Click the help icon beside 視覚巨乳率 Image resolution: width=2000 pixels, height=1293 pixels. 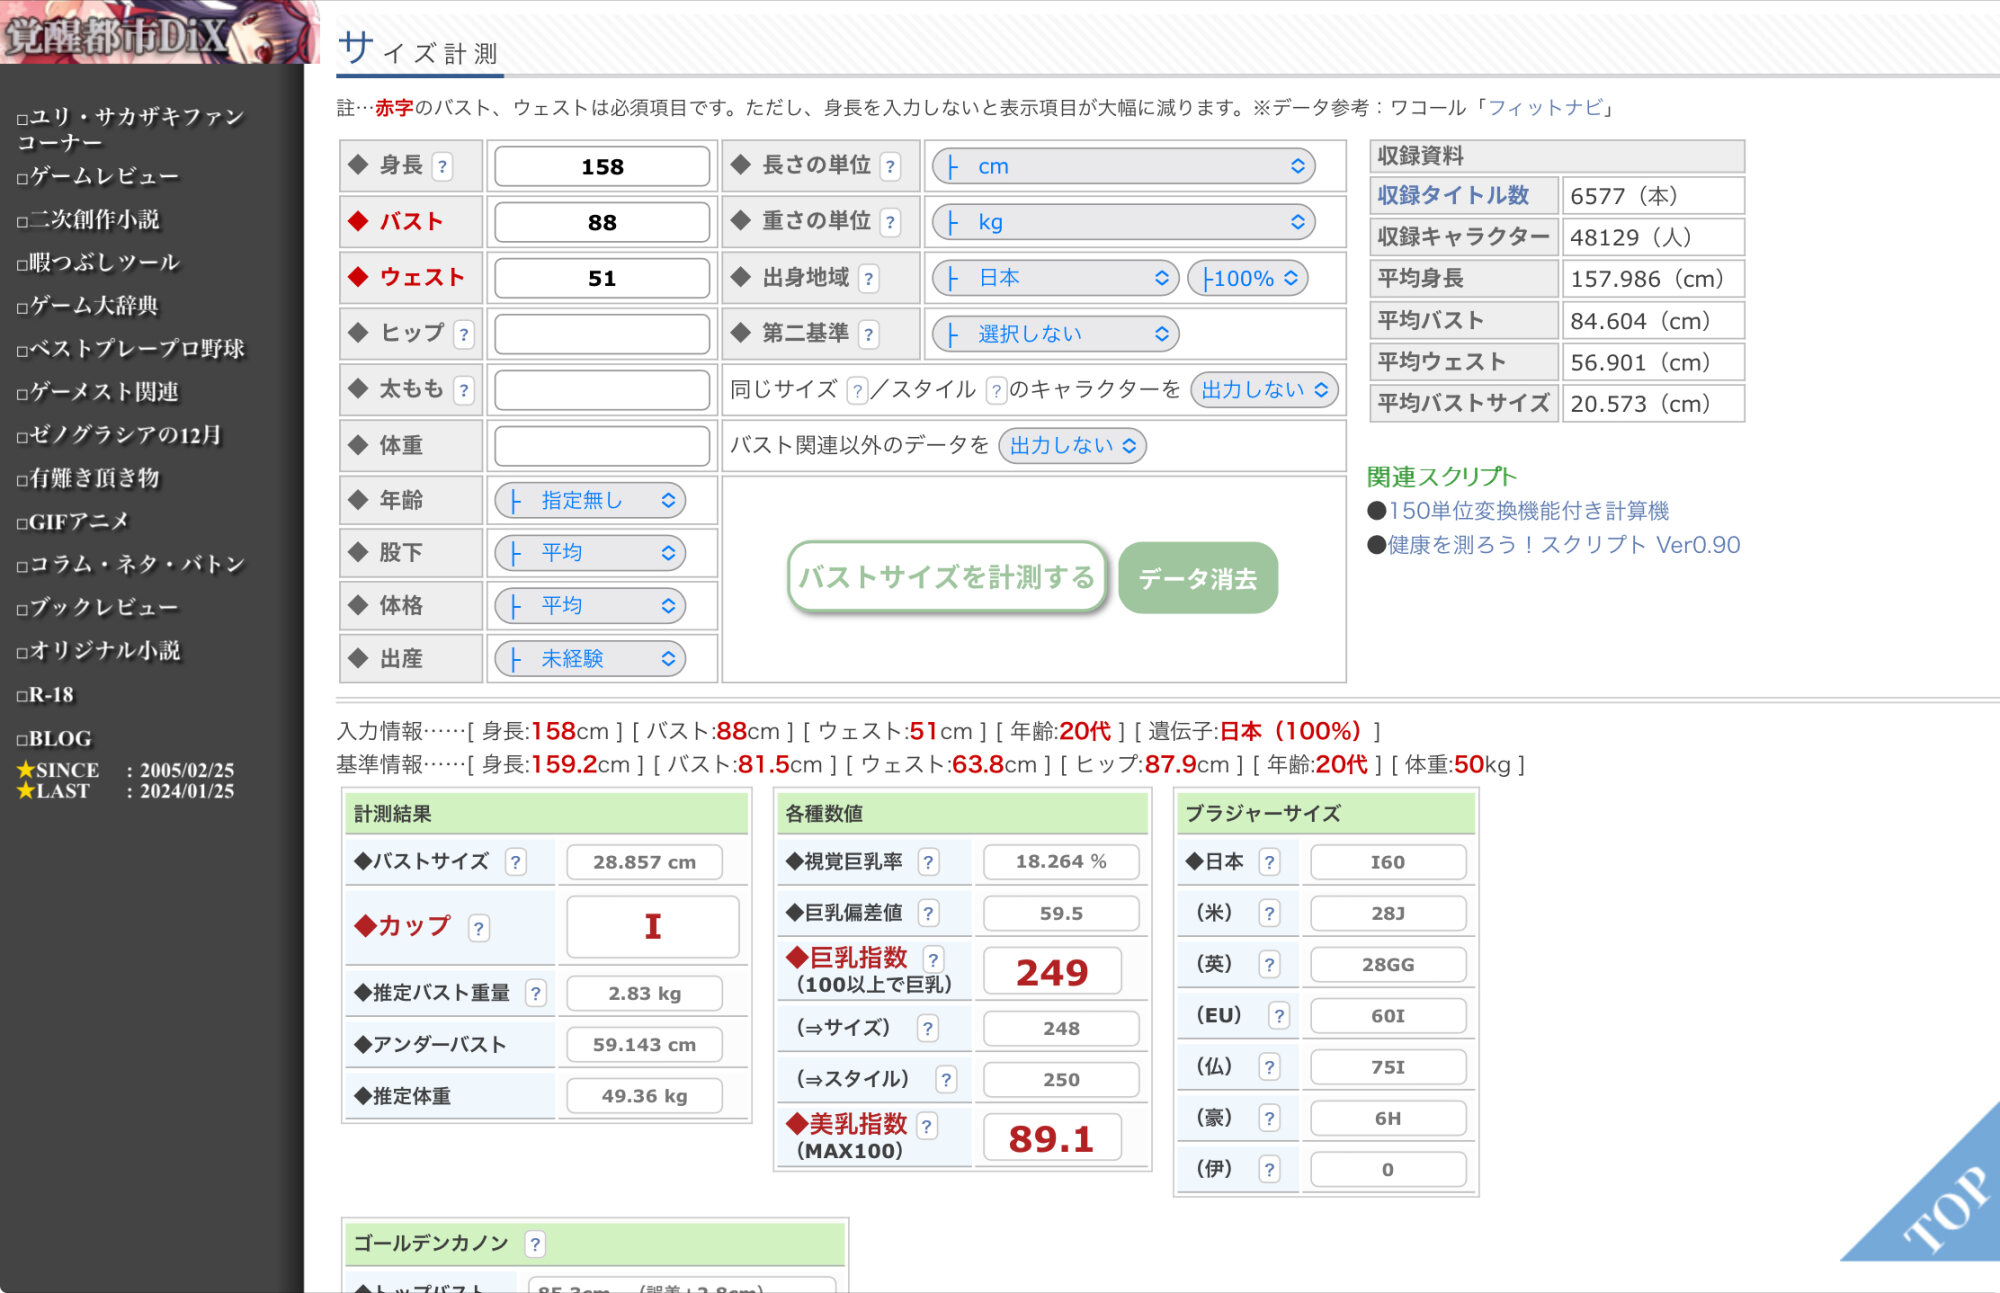point(928,861)
